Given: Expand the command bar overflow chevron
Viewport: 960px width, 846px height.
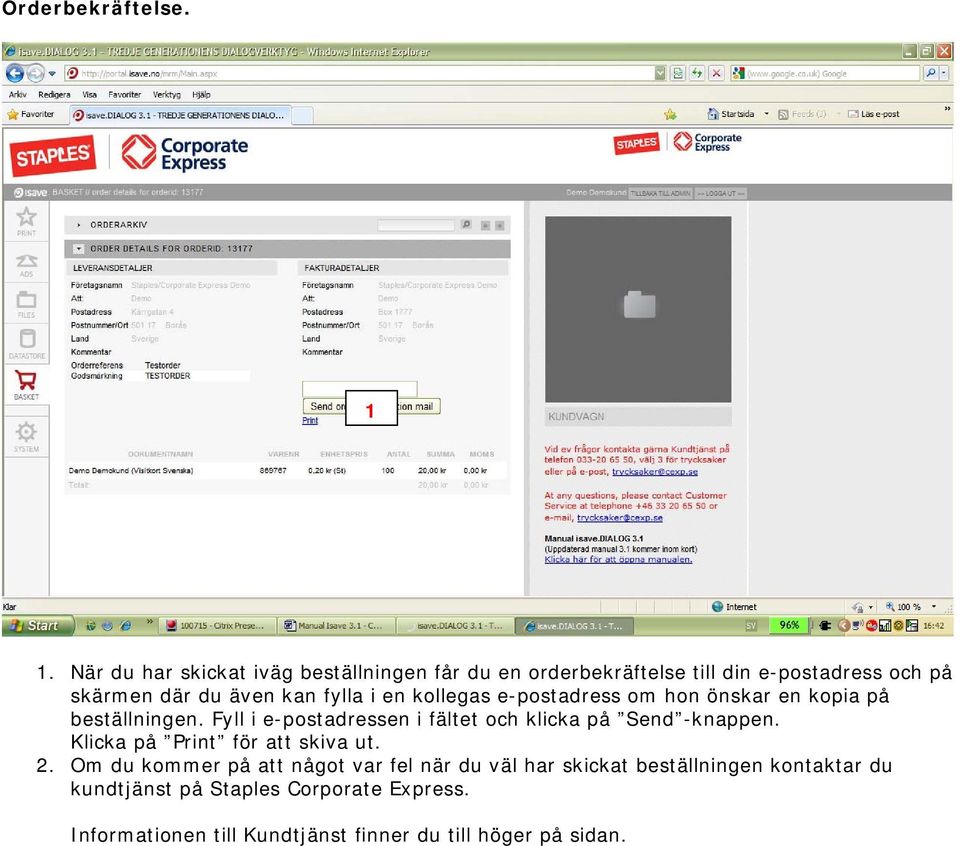Looking at the screenshot, I should pyautogui.click(x=947, y=110).
